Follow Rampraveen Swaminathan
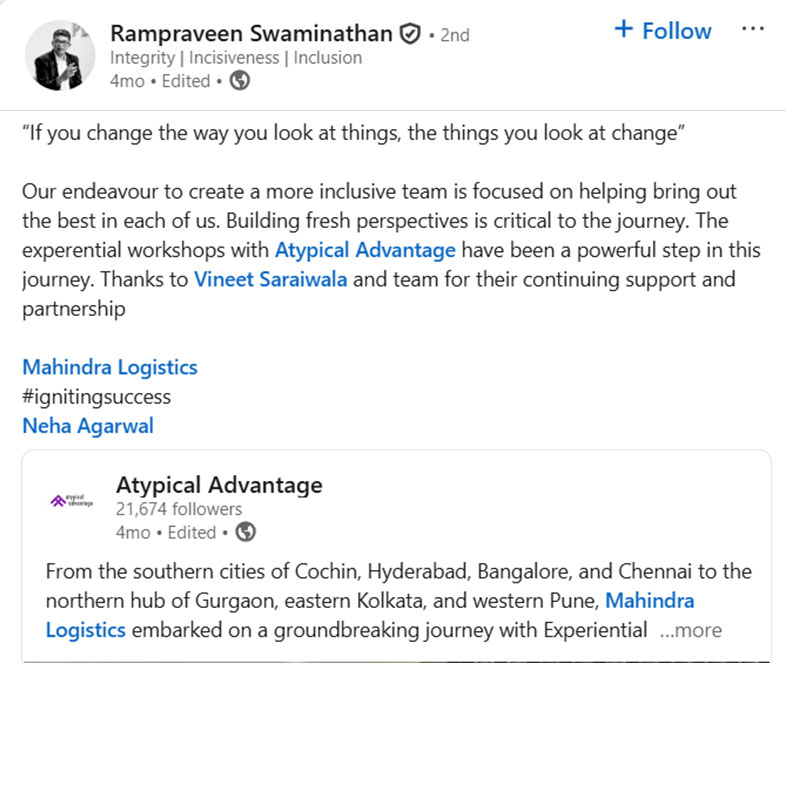 662,30
